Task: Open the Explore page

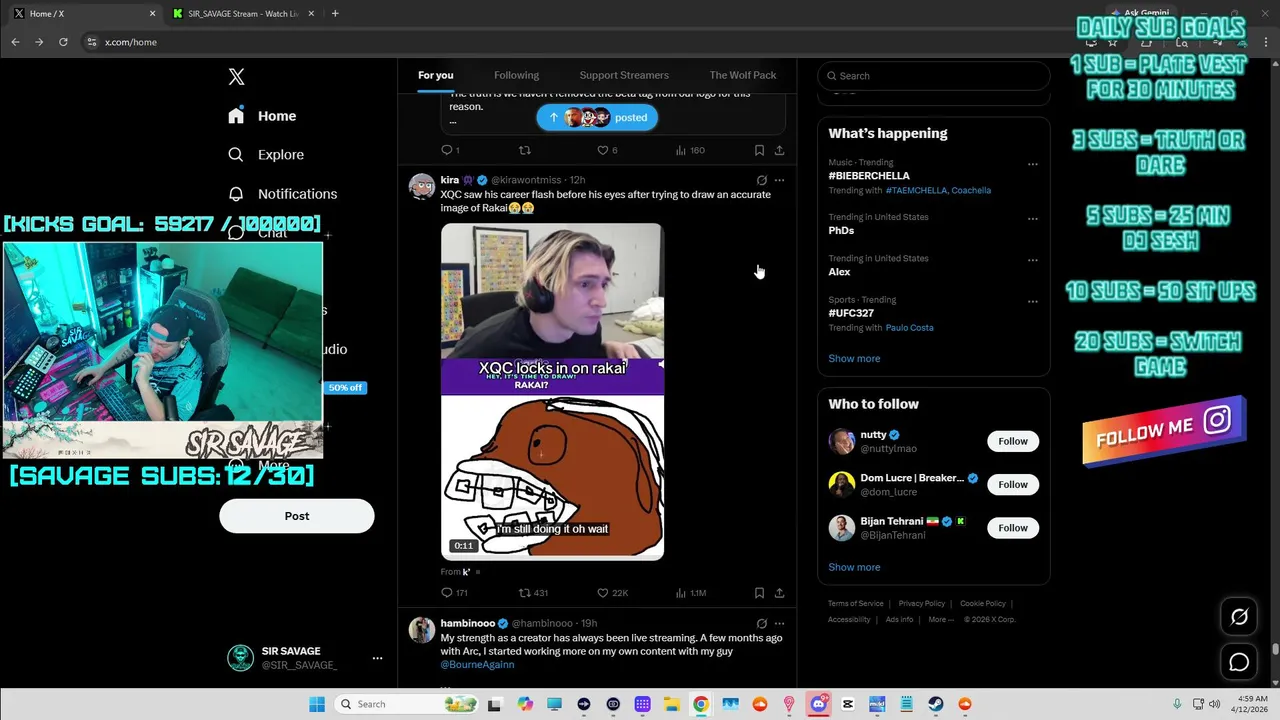Action: tap(266, 155)
